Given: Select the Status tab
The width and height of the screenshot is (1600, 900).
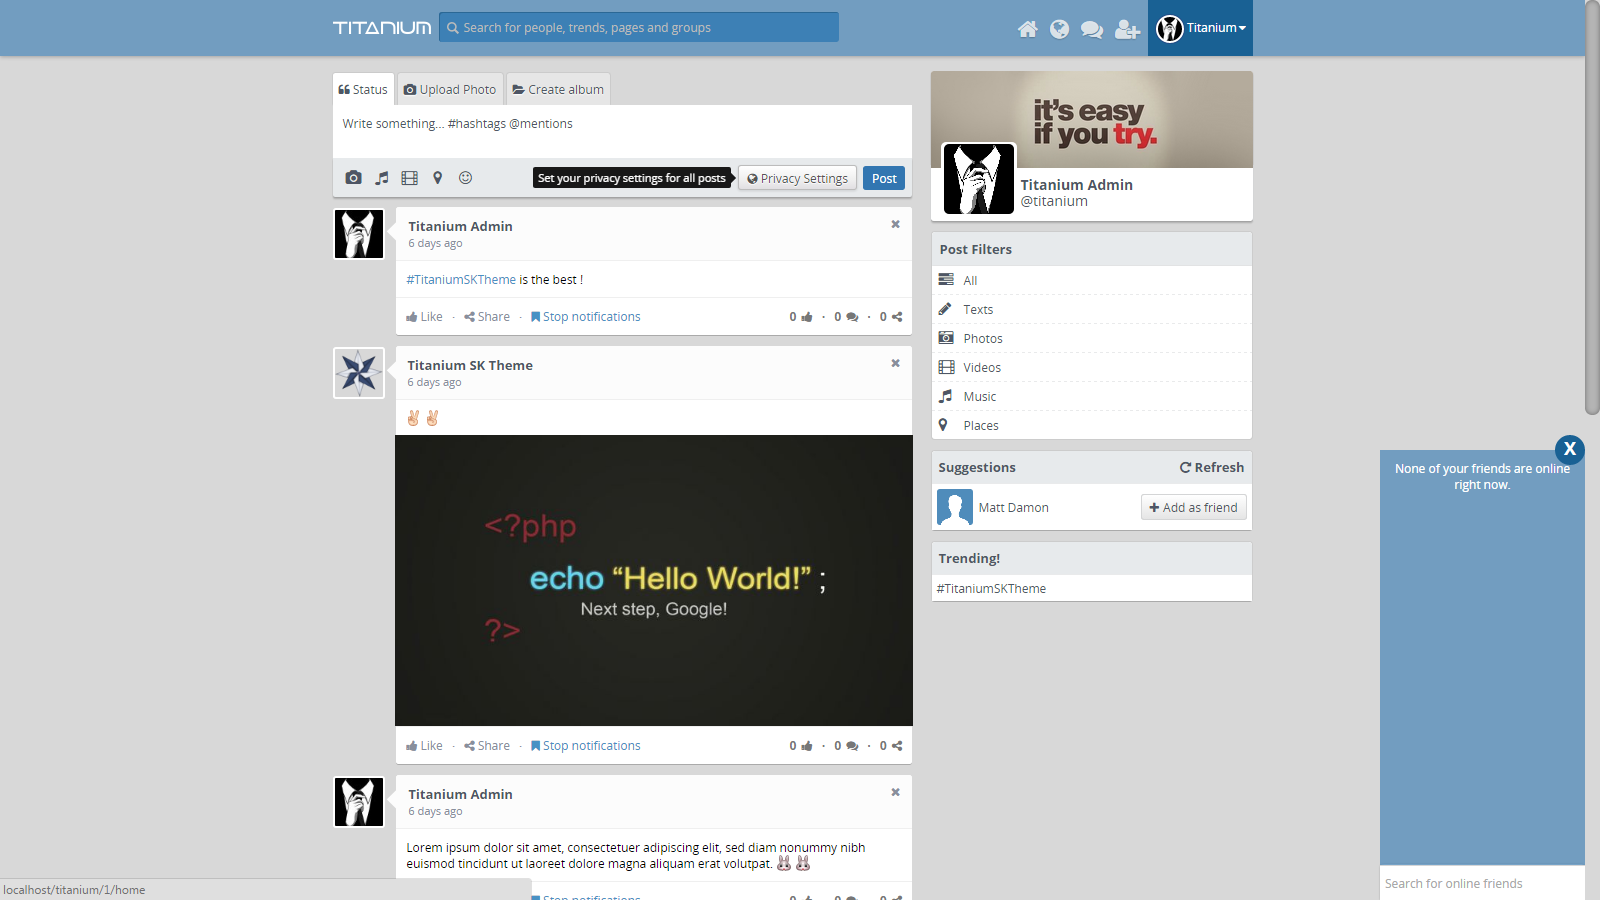Looking at the screenshot, I should pos(363,89).
